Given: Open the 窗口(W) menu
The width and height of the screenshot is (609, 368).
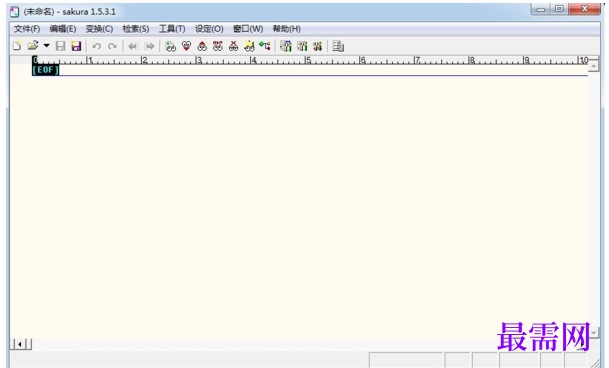Looking at the screenshot, I should click(248, 29).
